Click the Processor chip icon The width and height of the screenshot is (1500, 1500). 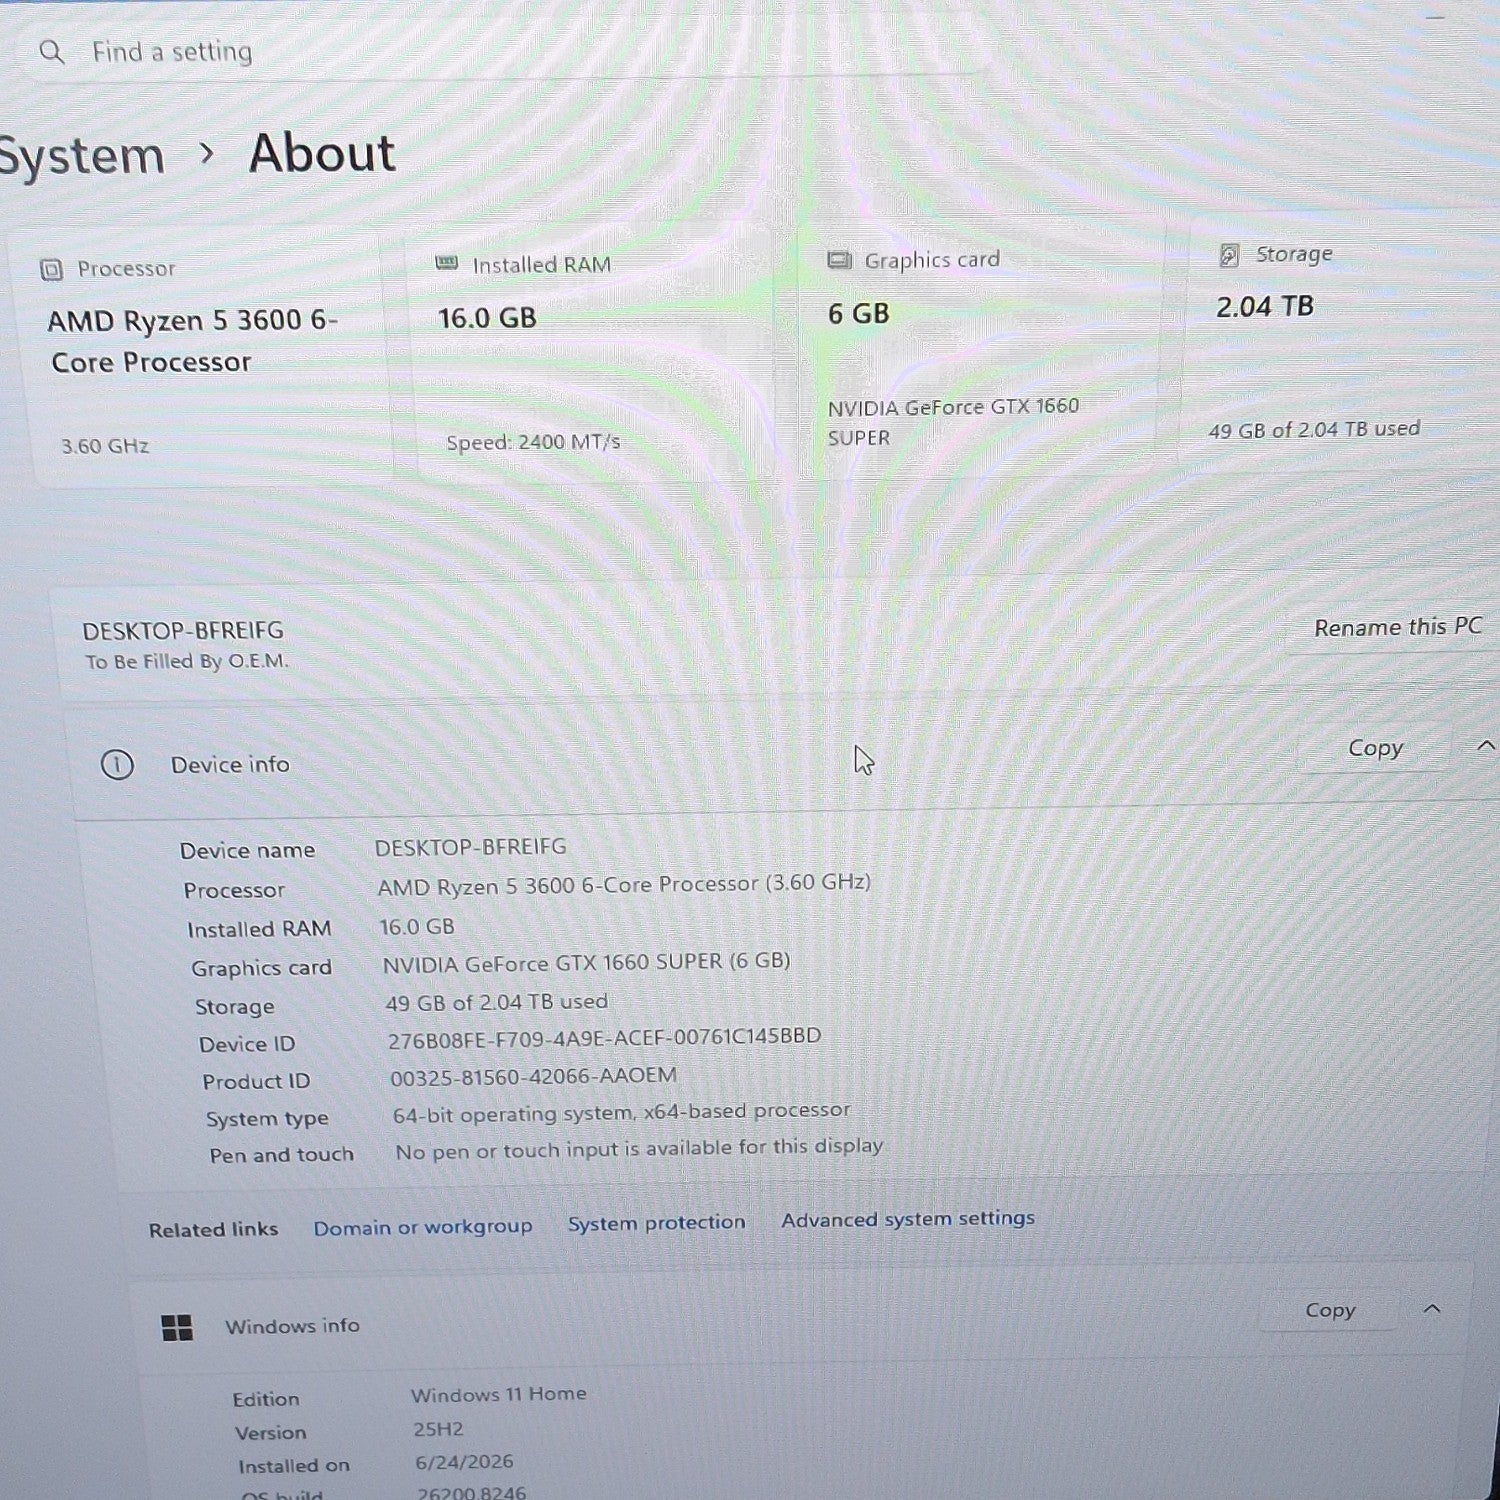coord(51,269)
